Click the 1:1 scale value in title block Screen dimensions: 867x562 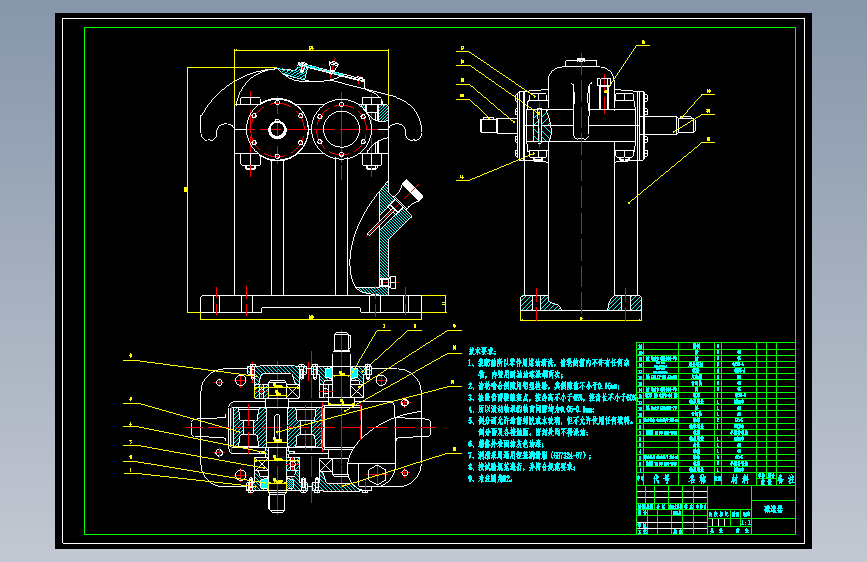tap(745, 522)
